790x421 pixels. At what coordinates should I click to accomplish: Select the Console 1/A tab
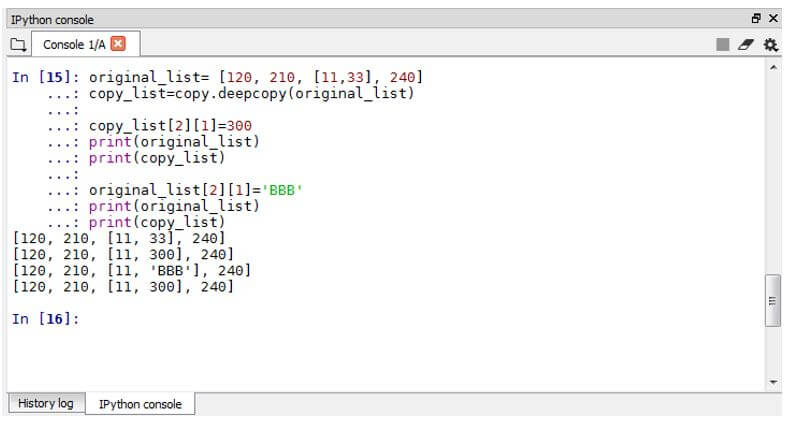(86, 44)
